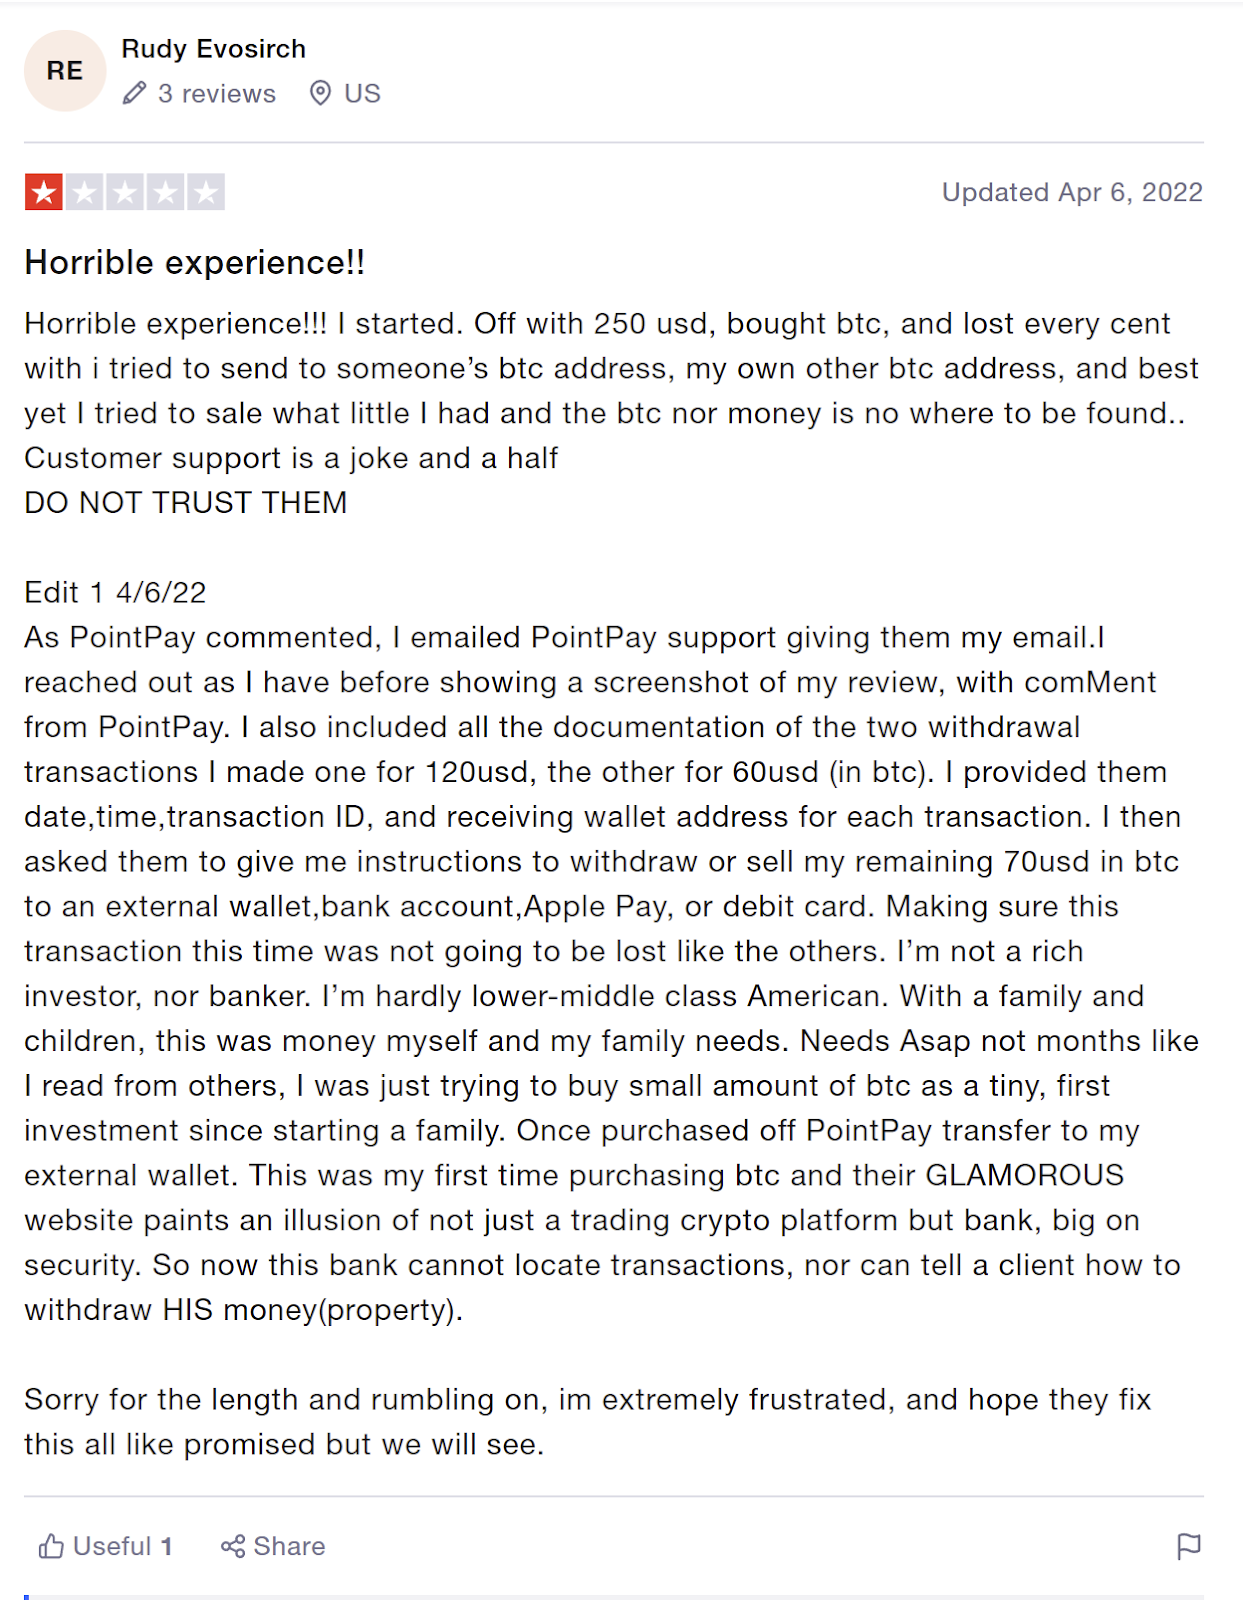Click the RE avatar circle
This screenshot has height=1600, width=1243.
coord(65,71)
